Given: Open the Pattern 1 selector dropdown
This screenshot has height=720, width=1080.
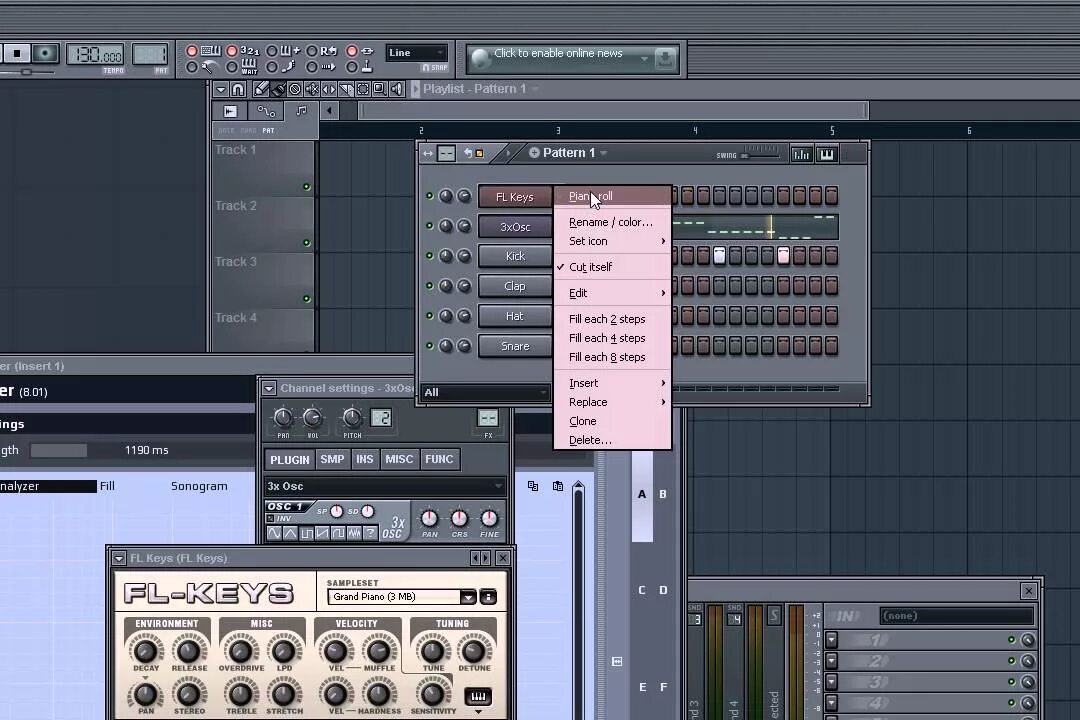Looking at the screenshot, I should 604,153.
